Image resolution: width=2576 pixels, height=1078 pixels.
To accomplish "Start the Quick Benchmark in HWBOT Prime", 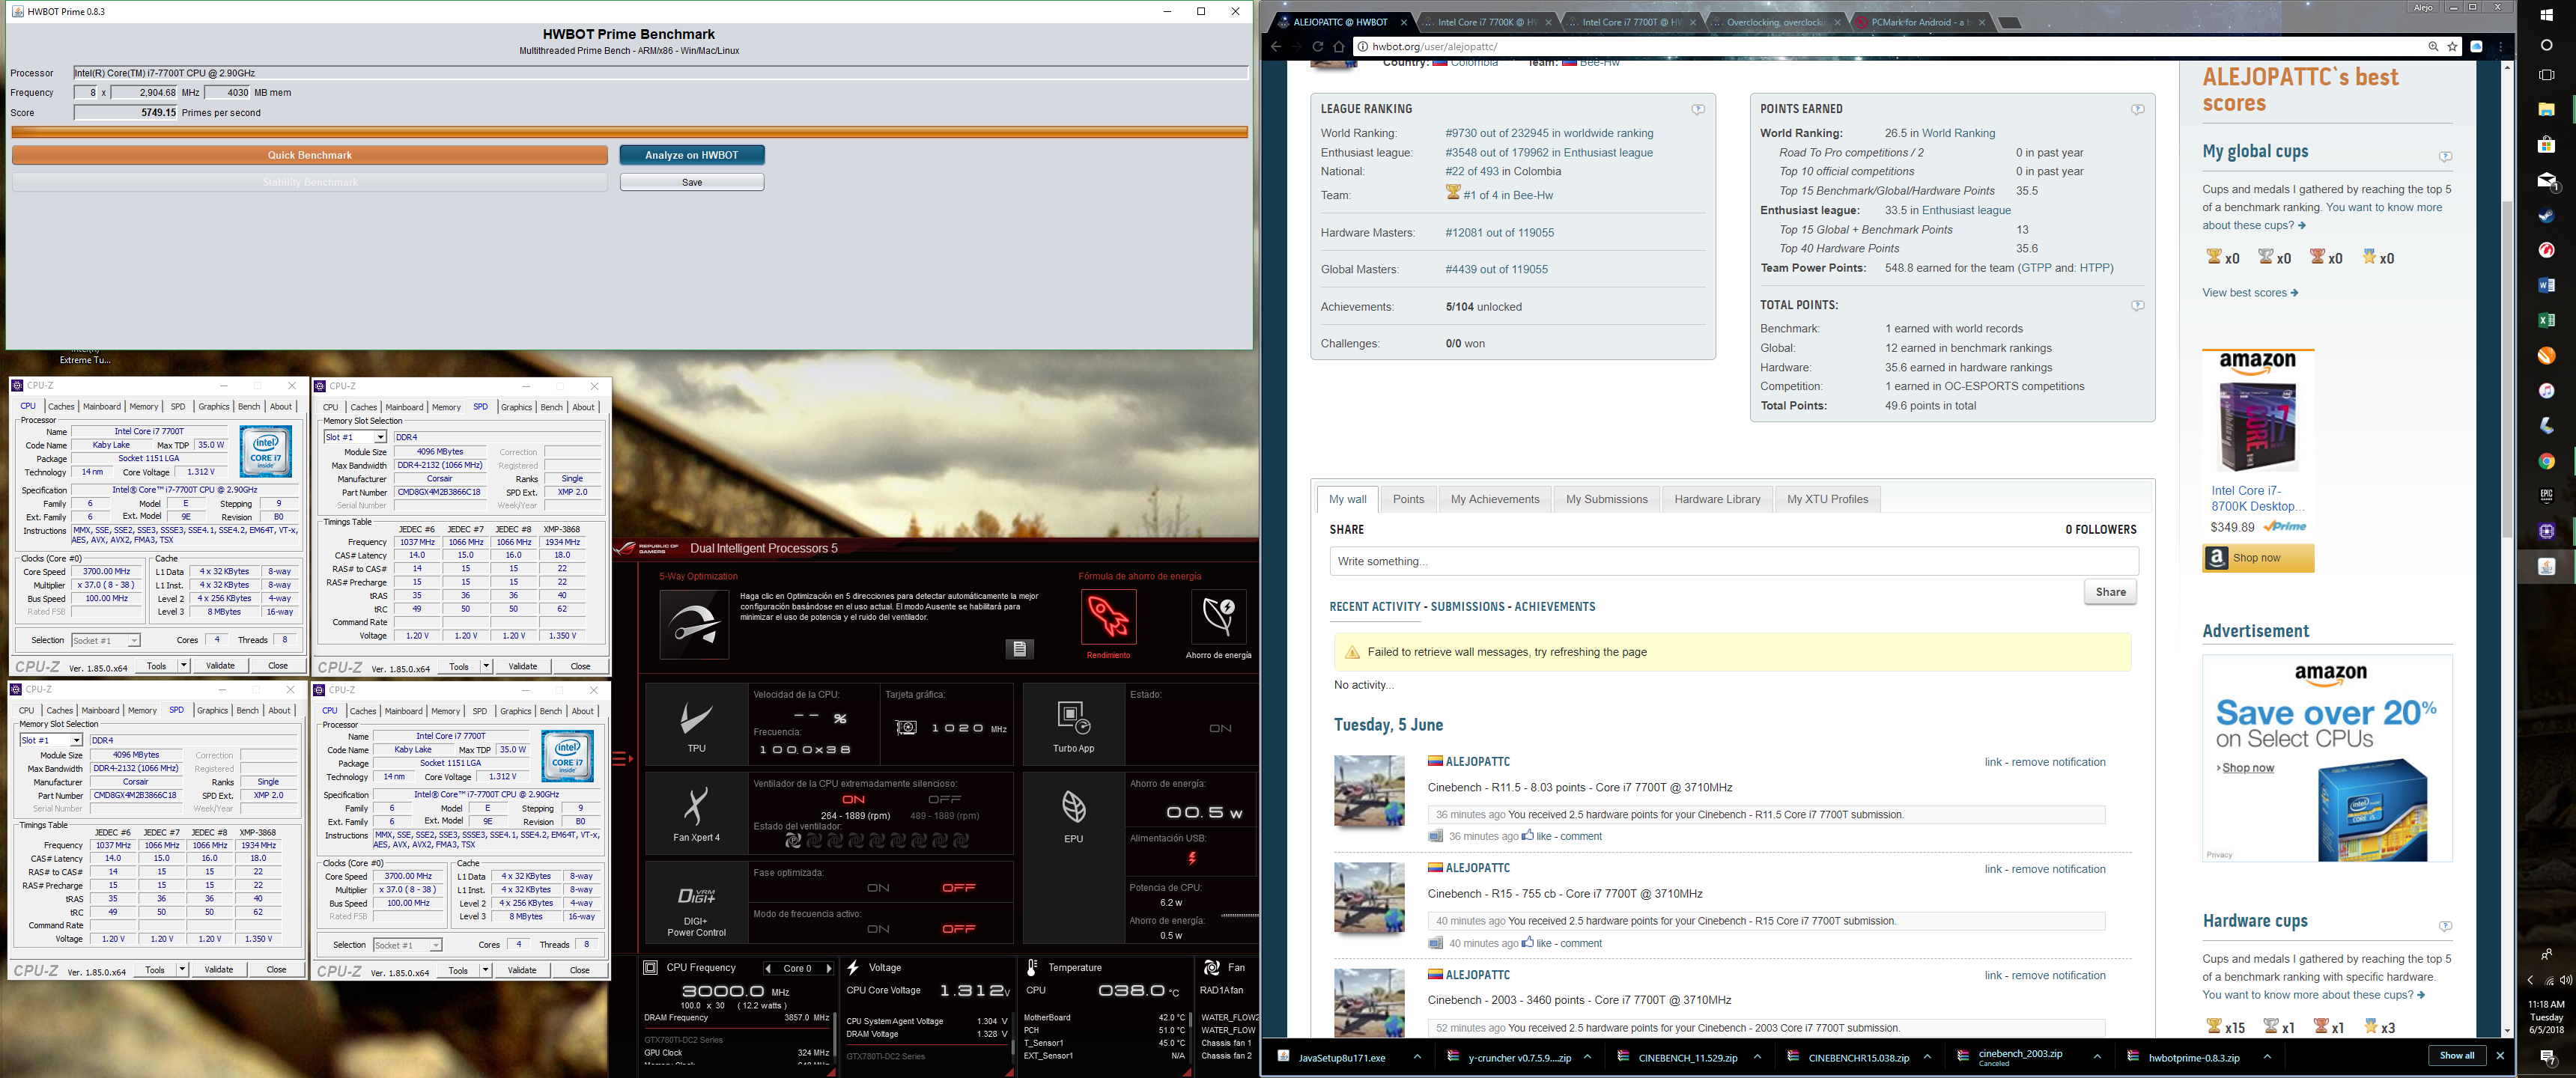I will [x=310, y=155].
